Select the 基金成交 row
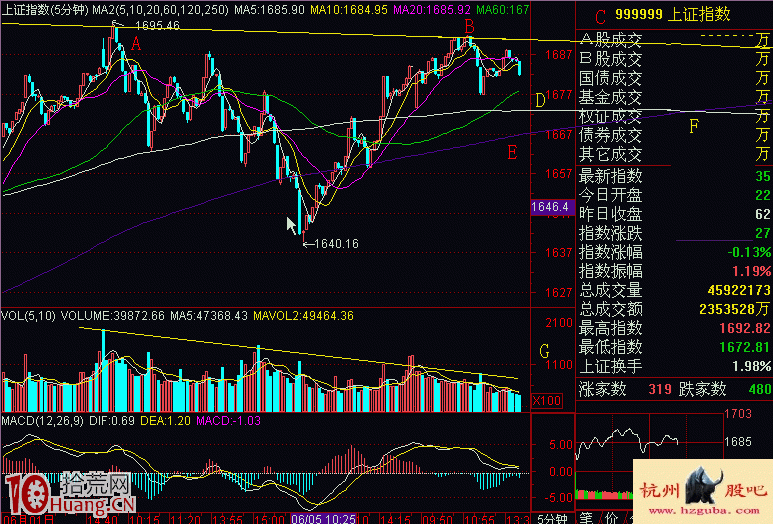Screen dimensions: 773x524 (673, 97)
